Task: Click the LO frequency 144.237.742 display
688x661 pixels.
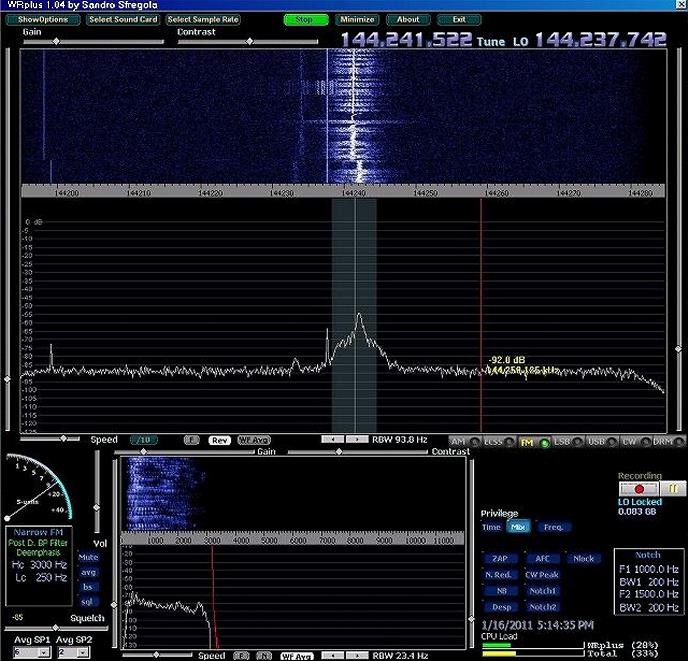Action: pos(601,40)
